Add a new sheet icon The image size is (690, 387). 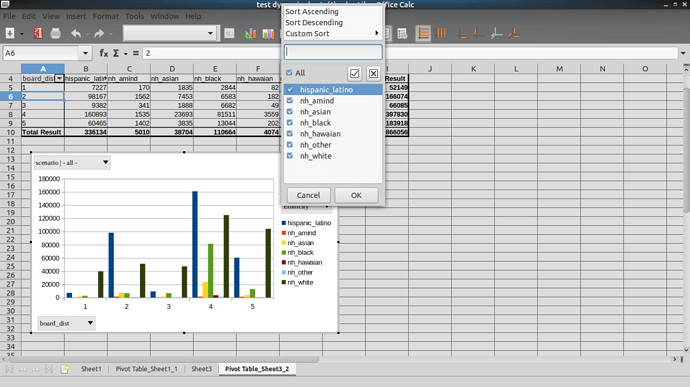coord(65,369)
